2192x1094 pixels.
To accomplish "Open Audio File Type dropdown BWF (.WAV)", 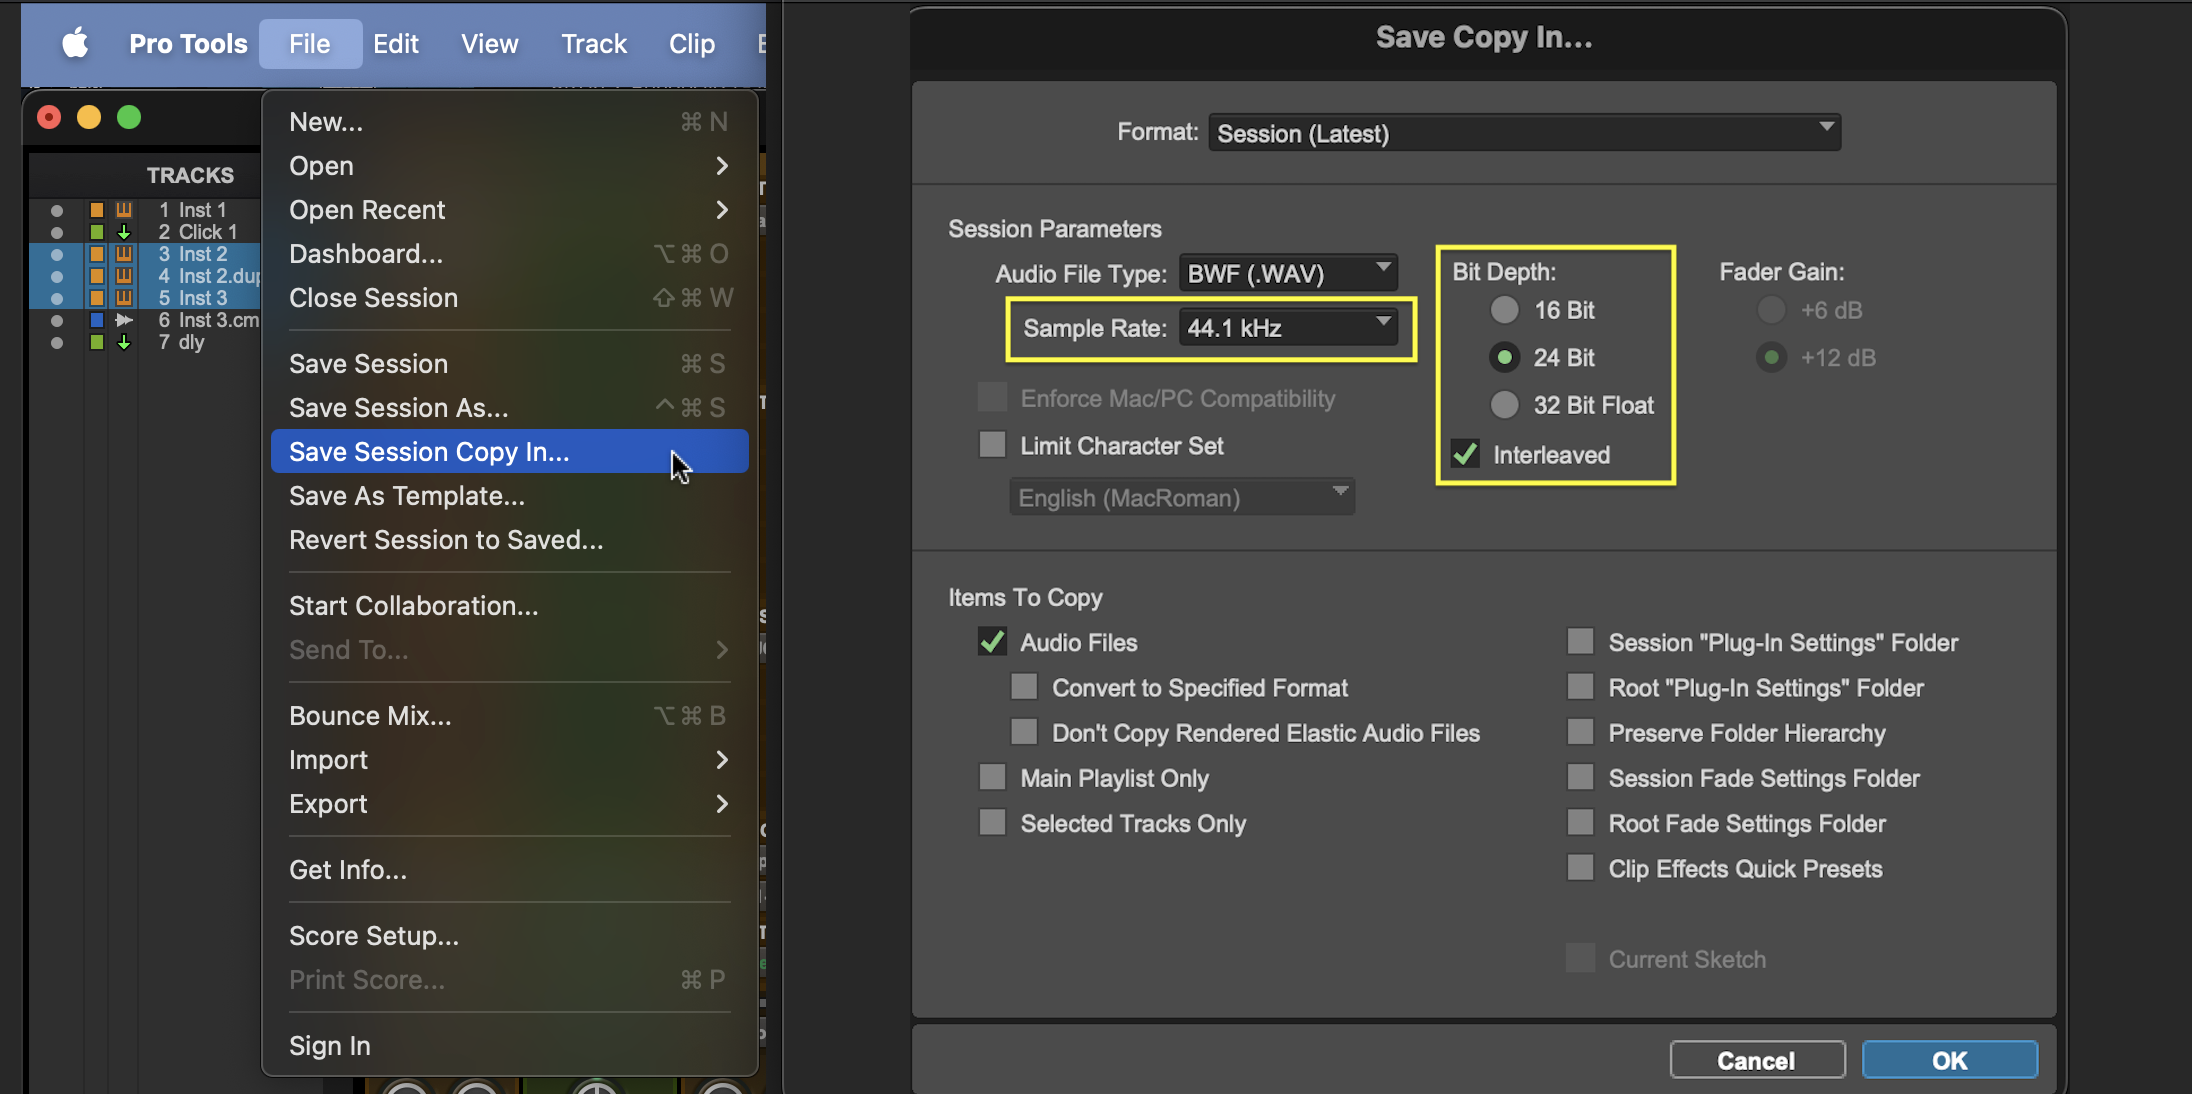I will pyautogui.click(x=1288, y=273).
